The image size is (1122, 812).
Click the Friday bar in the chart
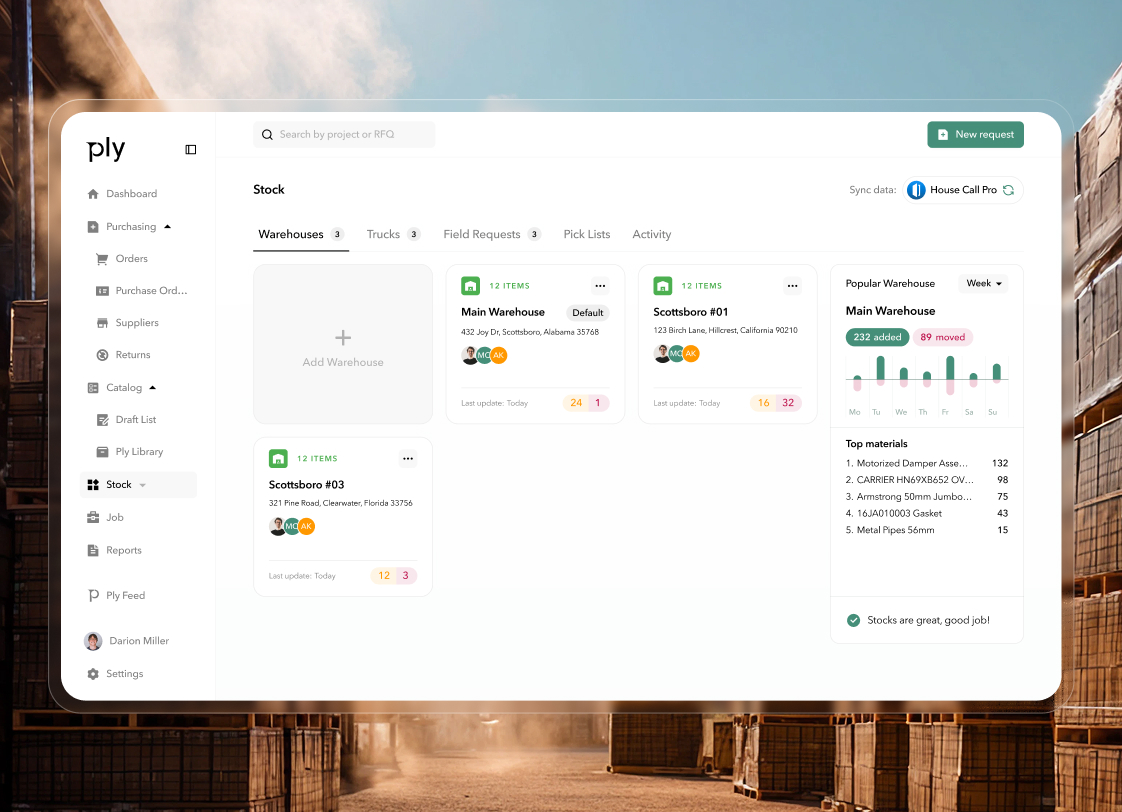[x=950, y=375]
